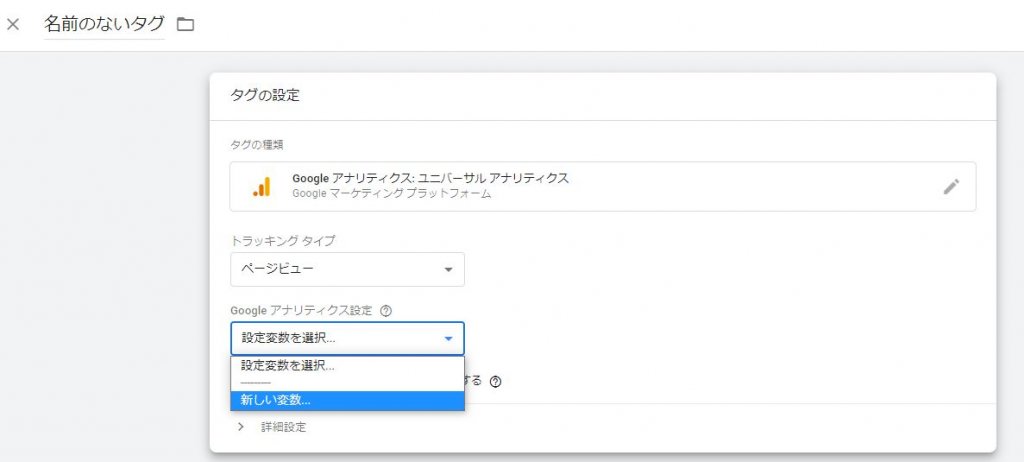Open the トラッキング タイプ dropdown ページビュー
This screenshot has width=1024, height=462.
coord(347,269)
